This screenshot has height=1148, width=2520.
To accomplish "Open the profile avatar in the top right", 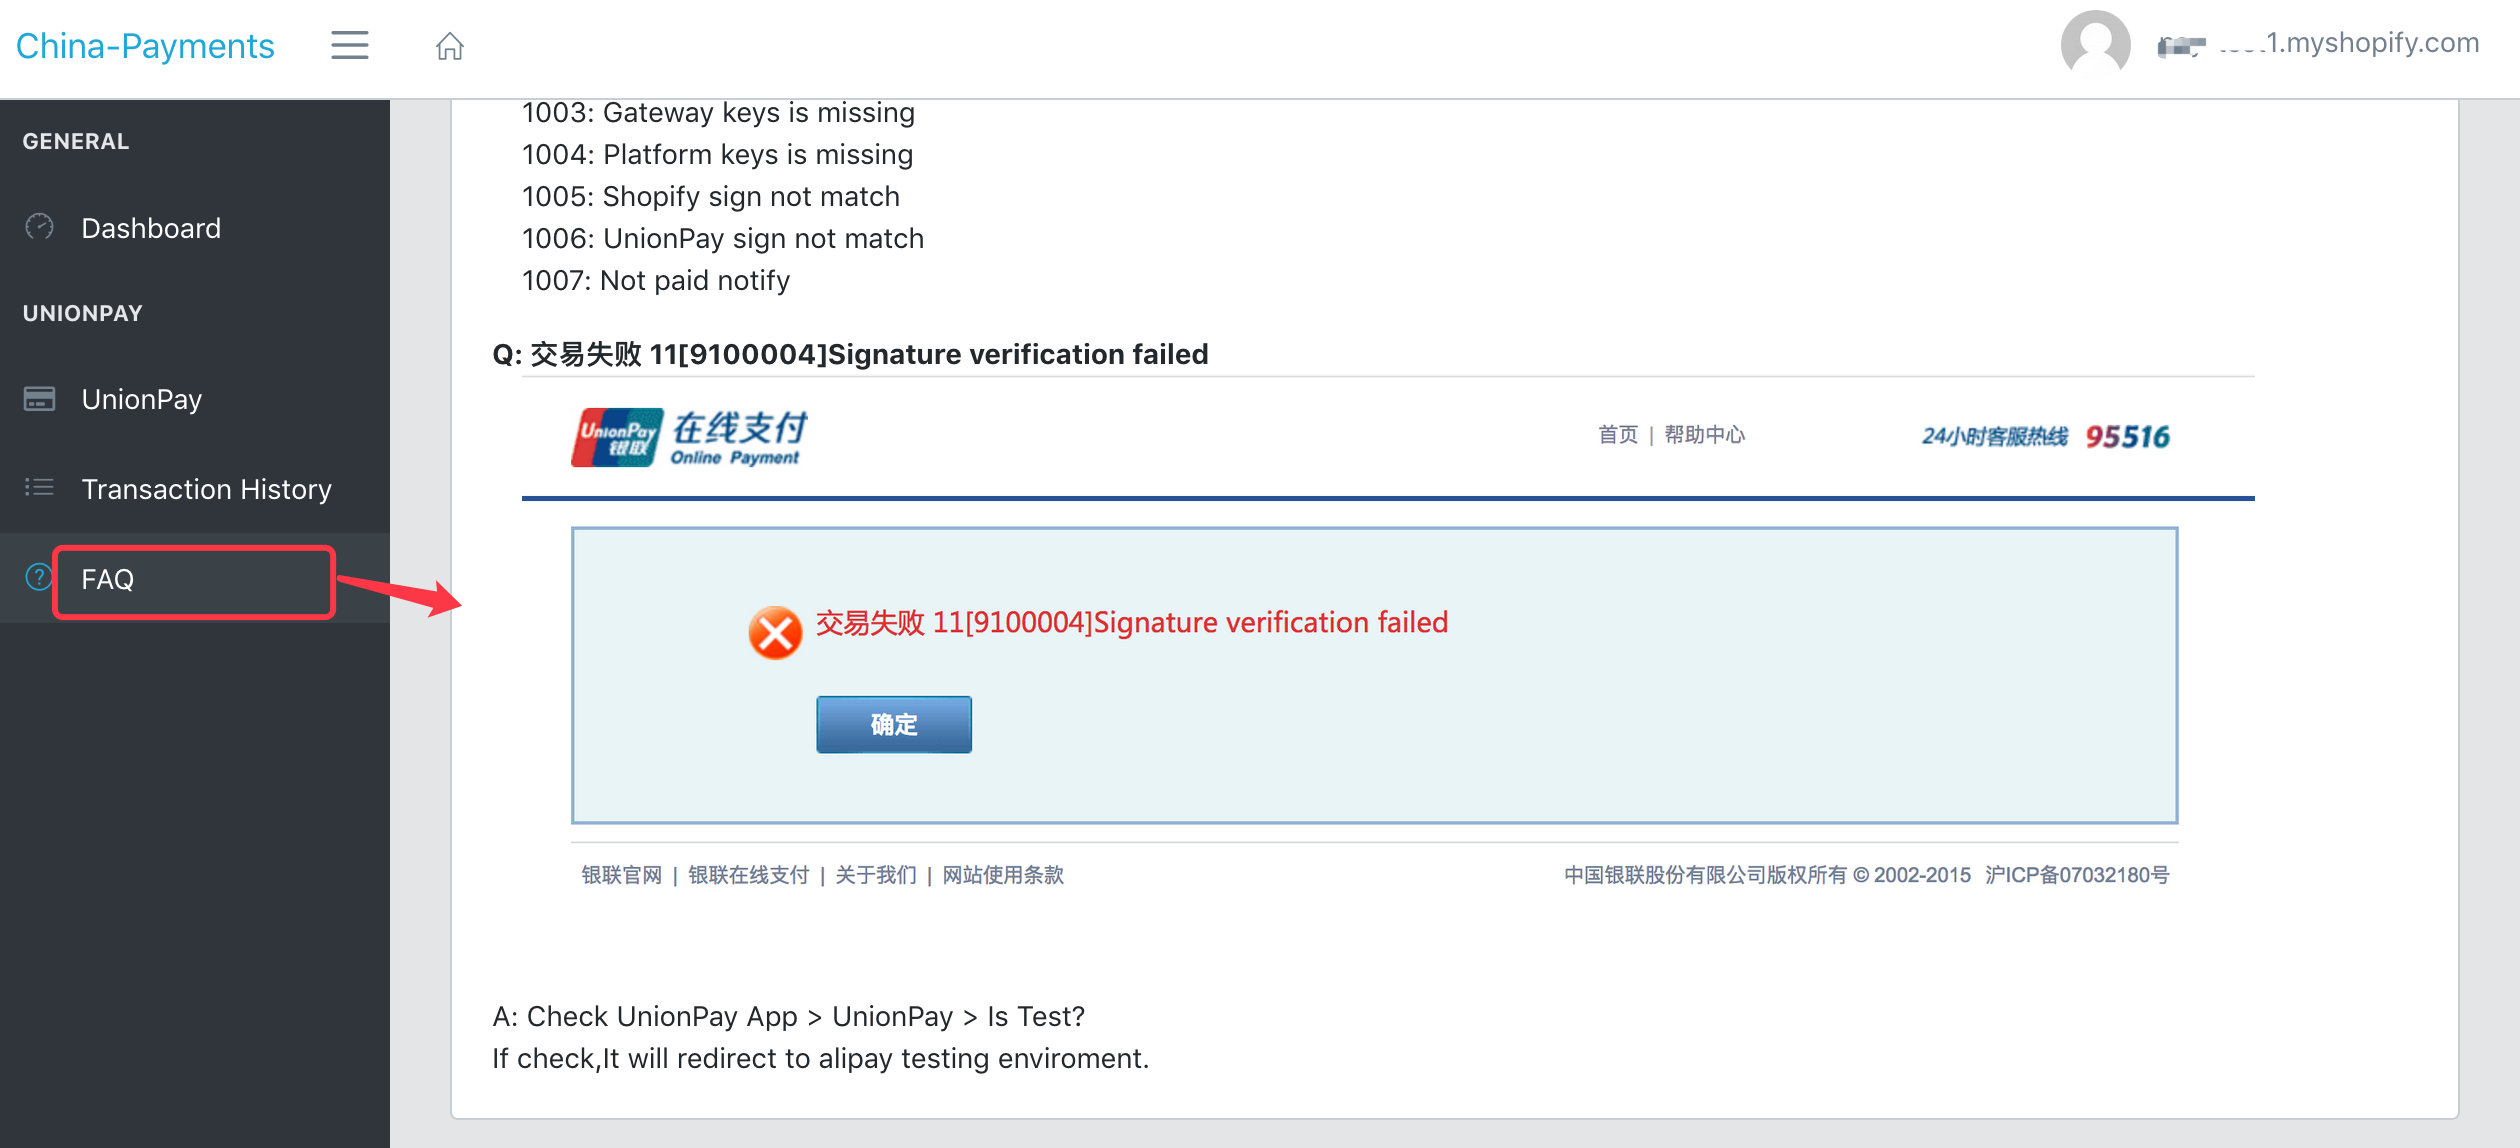I will pos(2094,44).
